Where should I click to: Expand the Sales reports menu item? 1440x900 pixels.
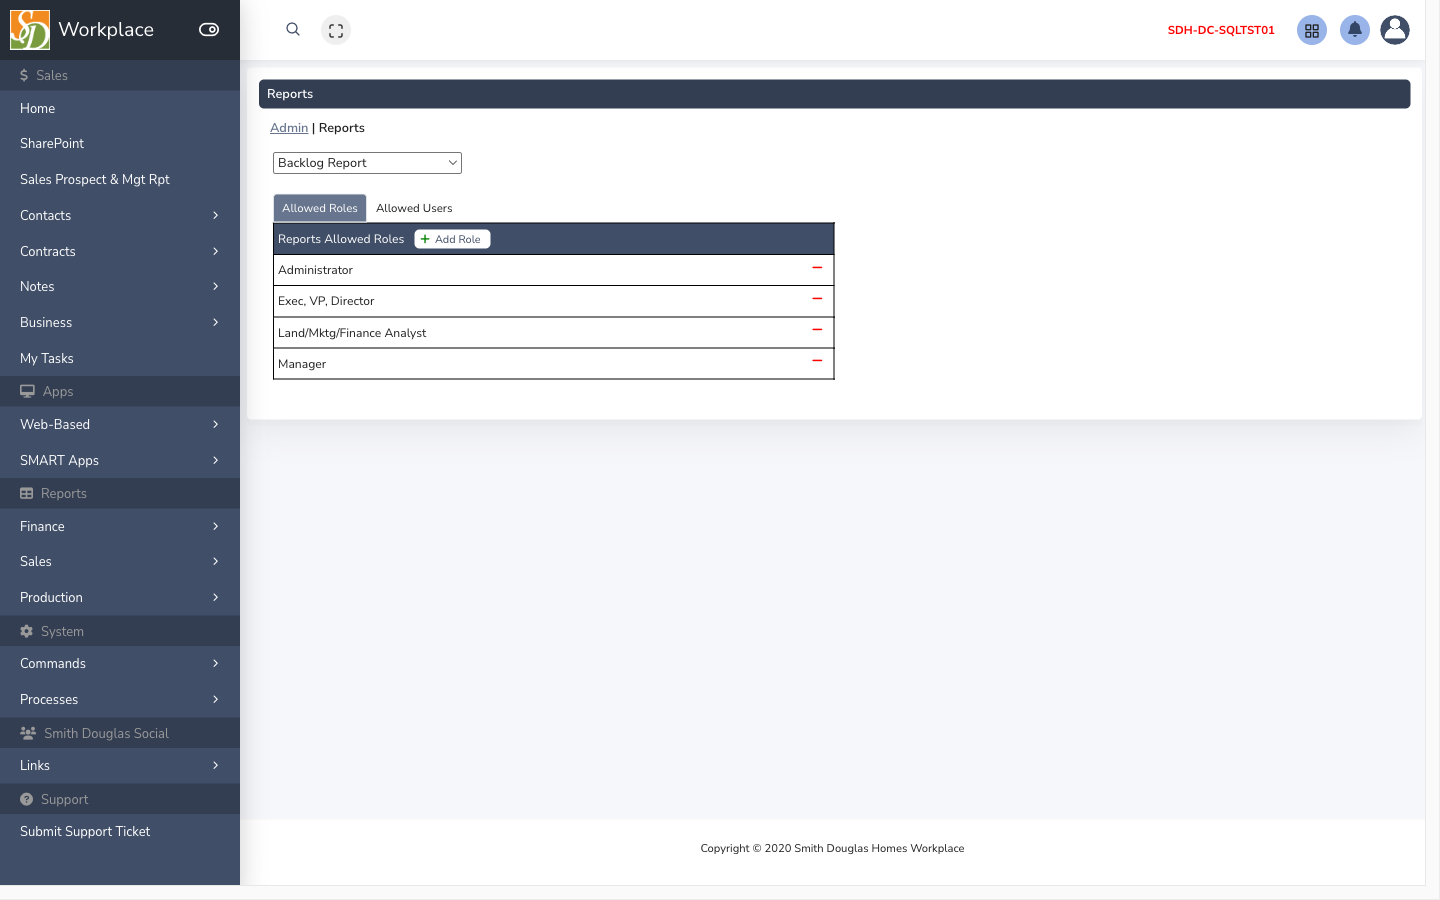tap(120, 562)
